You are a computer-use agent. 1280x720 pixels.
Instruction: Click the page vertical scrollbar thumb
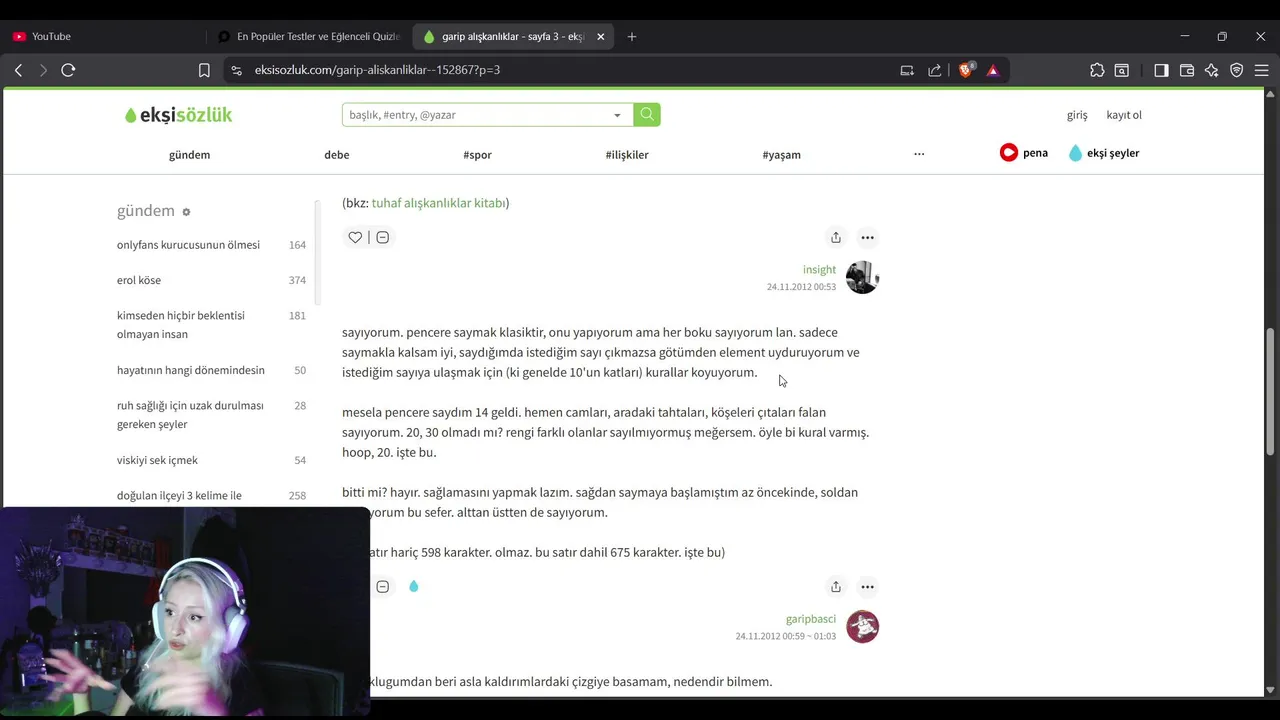click(1271, 390)
